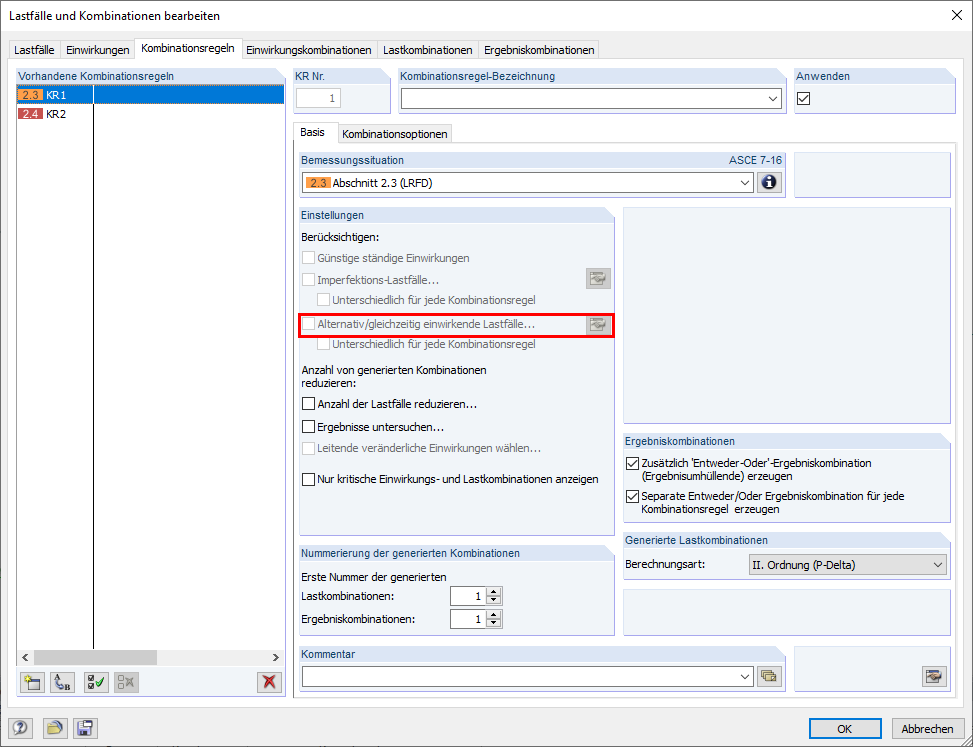Image resolution: width=973 pixels, height=747 pixels.
Task: Select KR2 in combination rules list
Action: tap(150, 114)
